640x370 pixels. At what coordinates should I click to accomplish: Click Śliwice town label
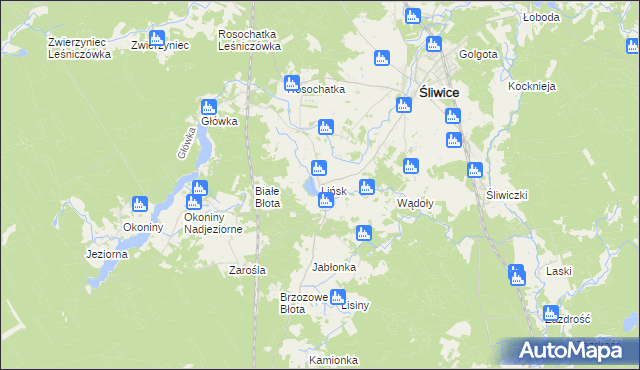[x=439, y=93]
